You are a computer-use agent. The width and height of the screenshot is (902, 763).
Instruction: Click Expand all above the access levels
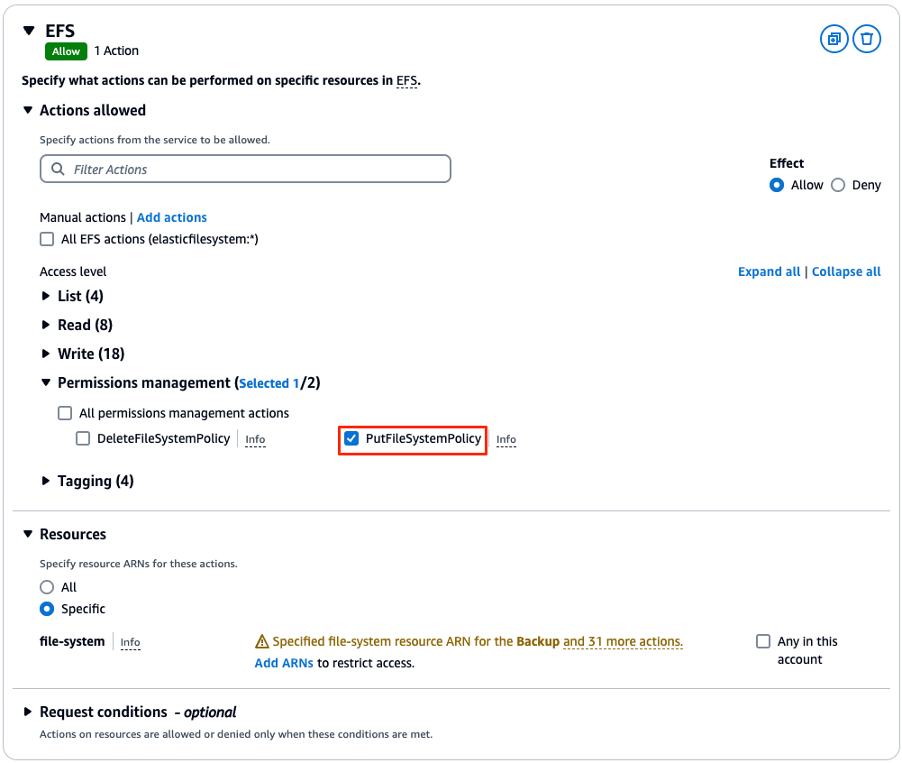[769, 271]
